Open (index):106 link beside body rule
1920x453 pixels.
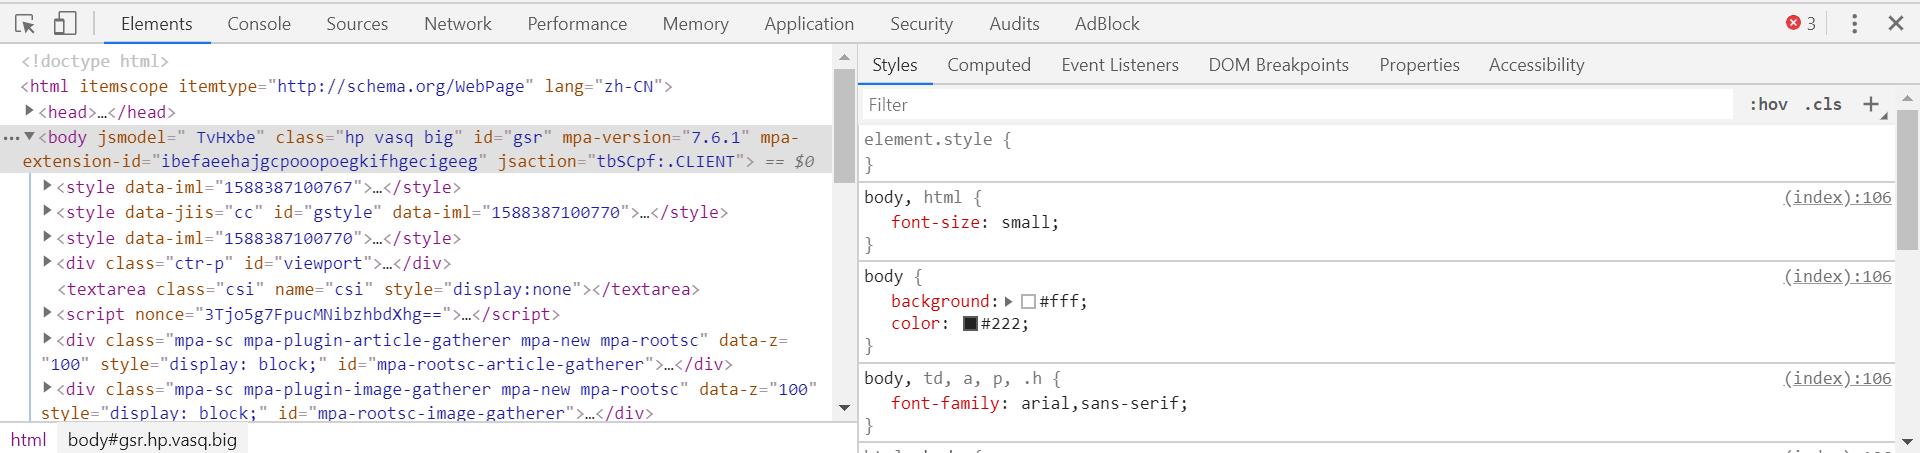click(1837, 276)
